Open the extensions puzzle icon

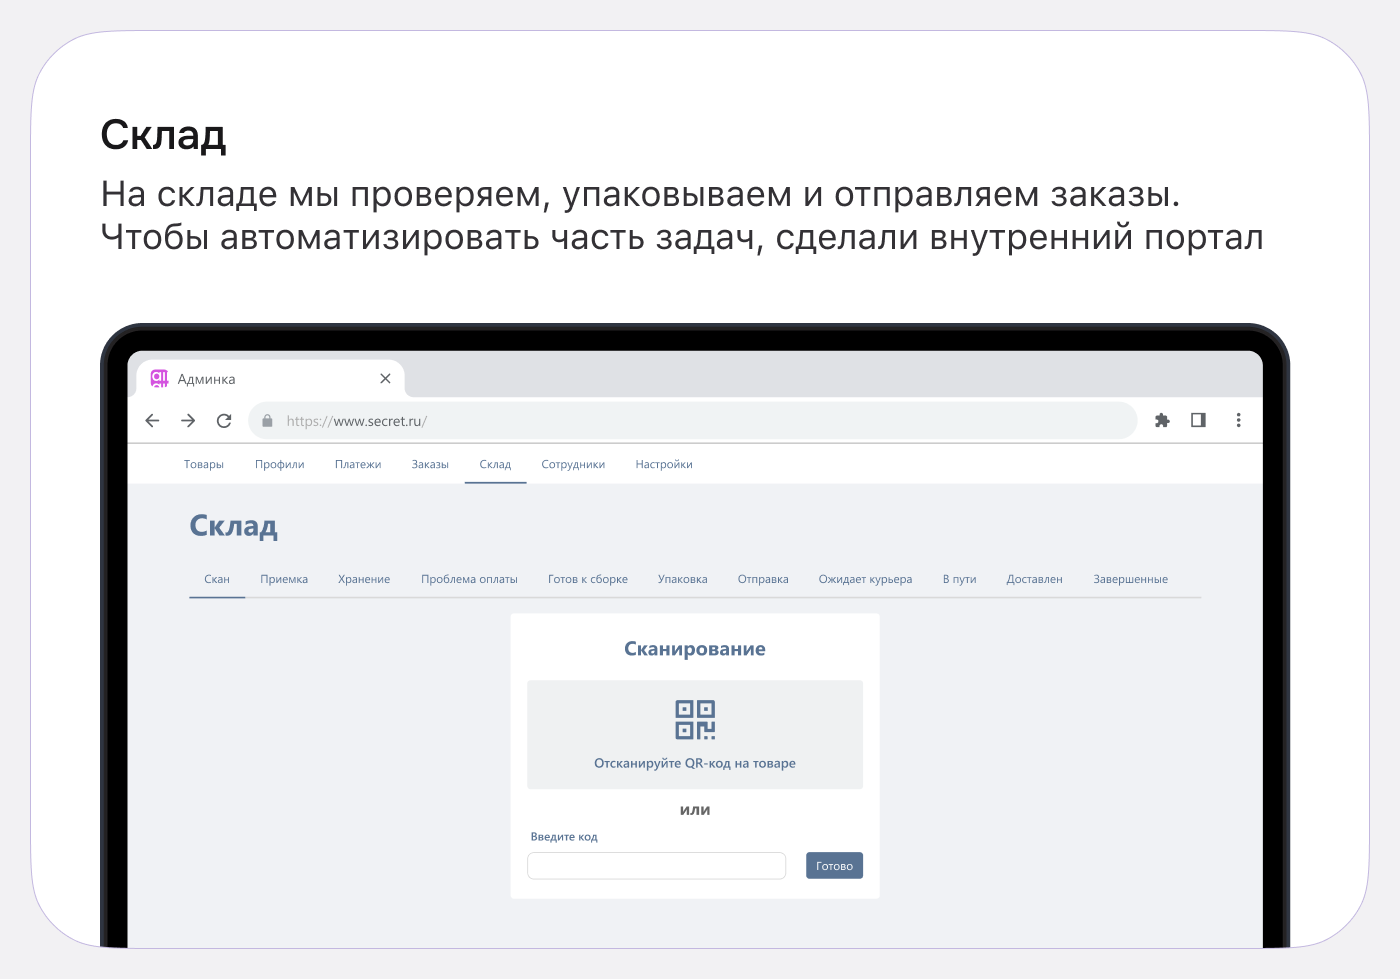click(x=1162, y=421)
